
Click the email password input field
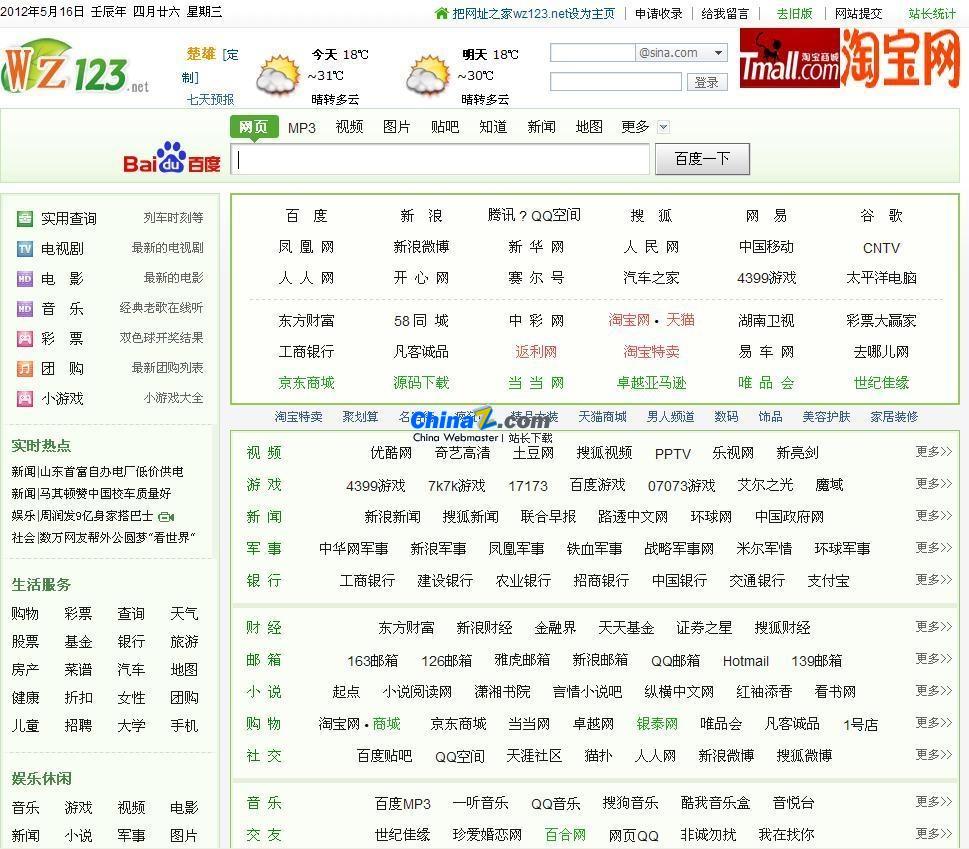[616, 82]
